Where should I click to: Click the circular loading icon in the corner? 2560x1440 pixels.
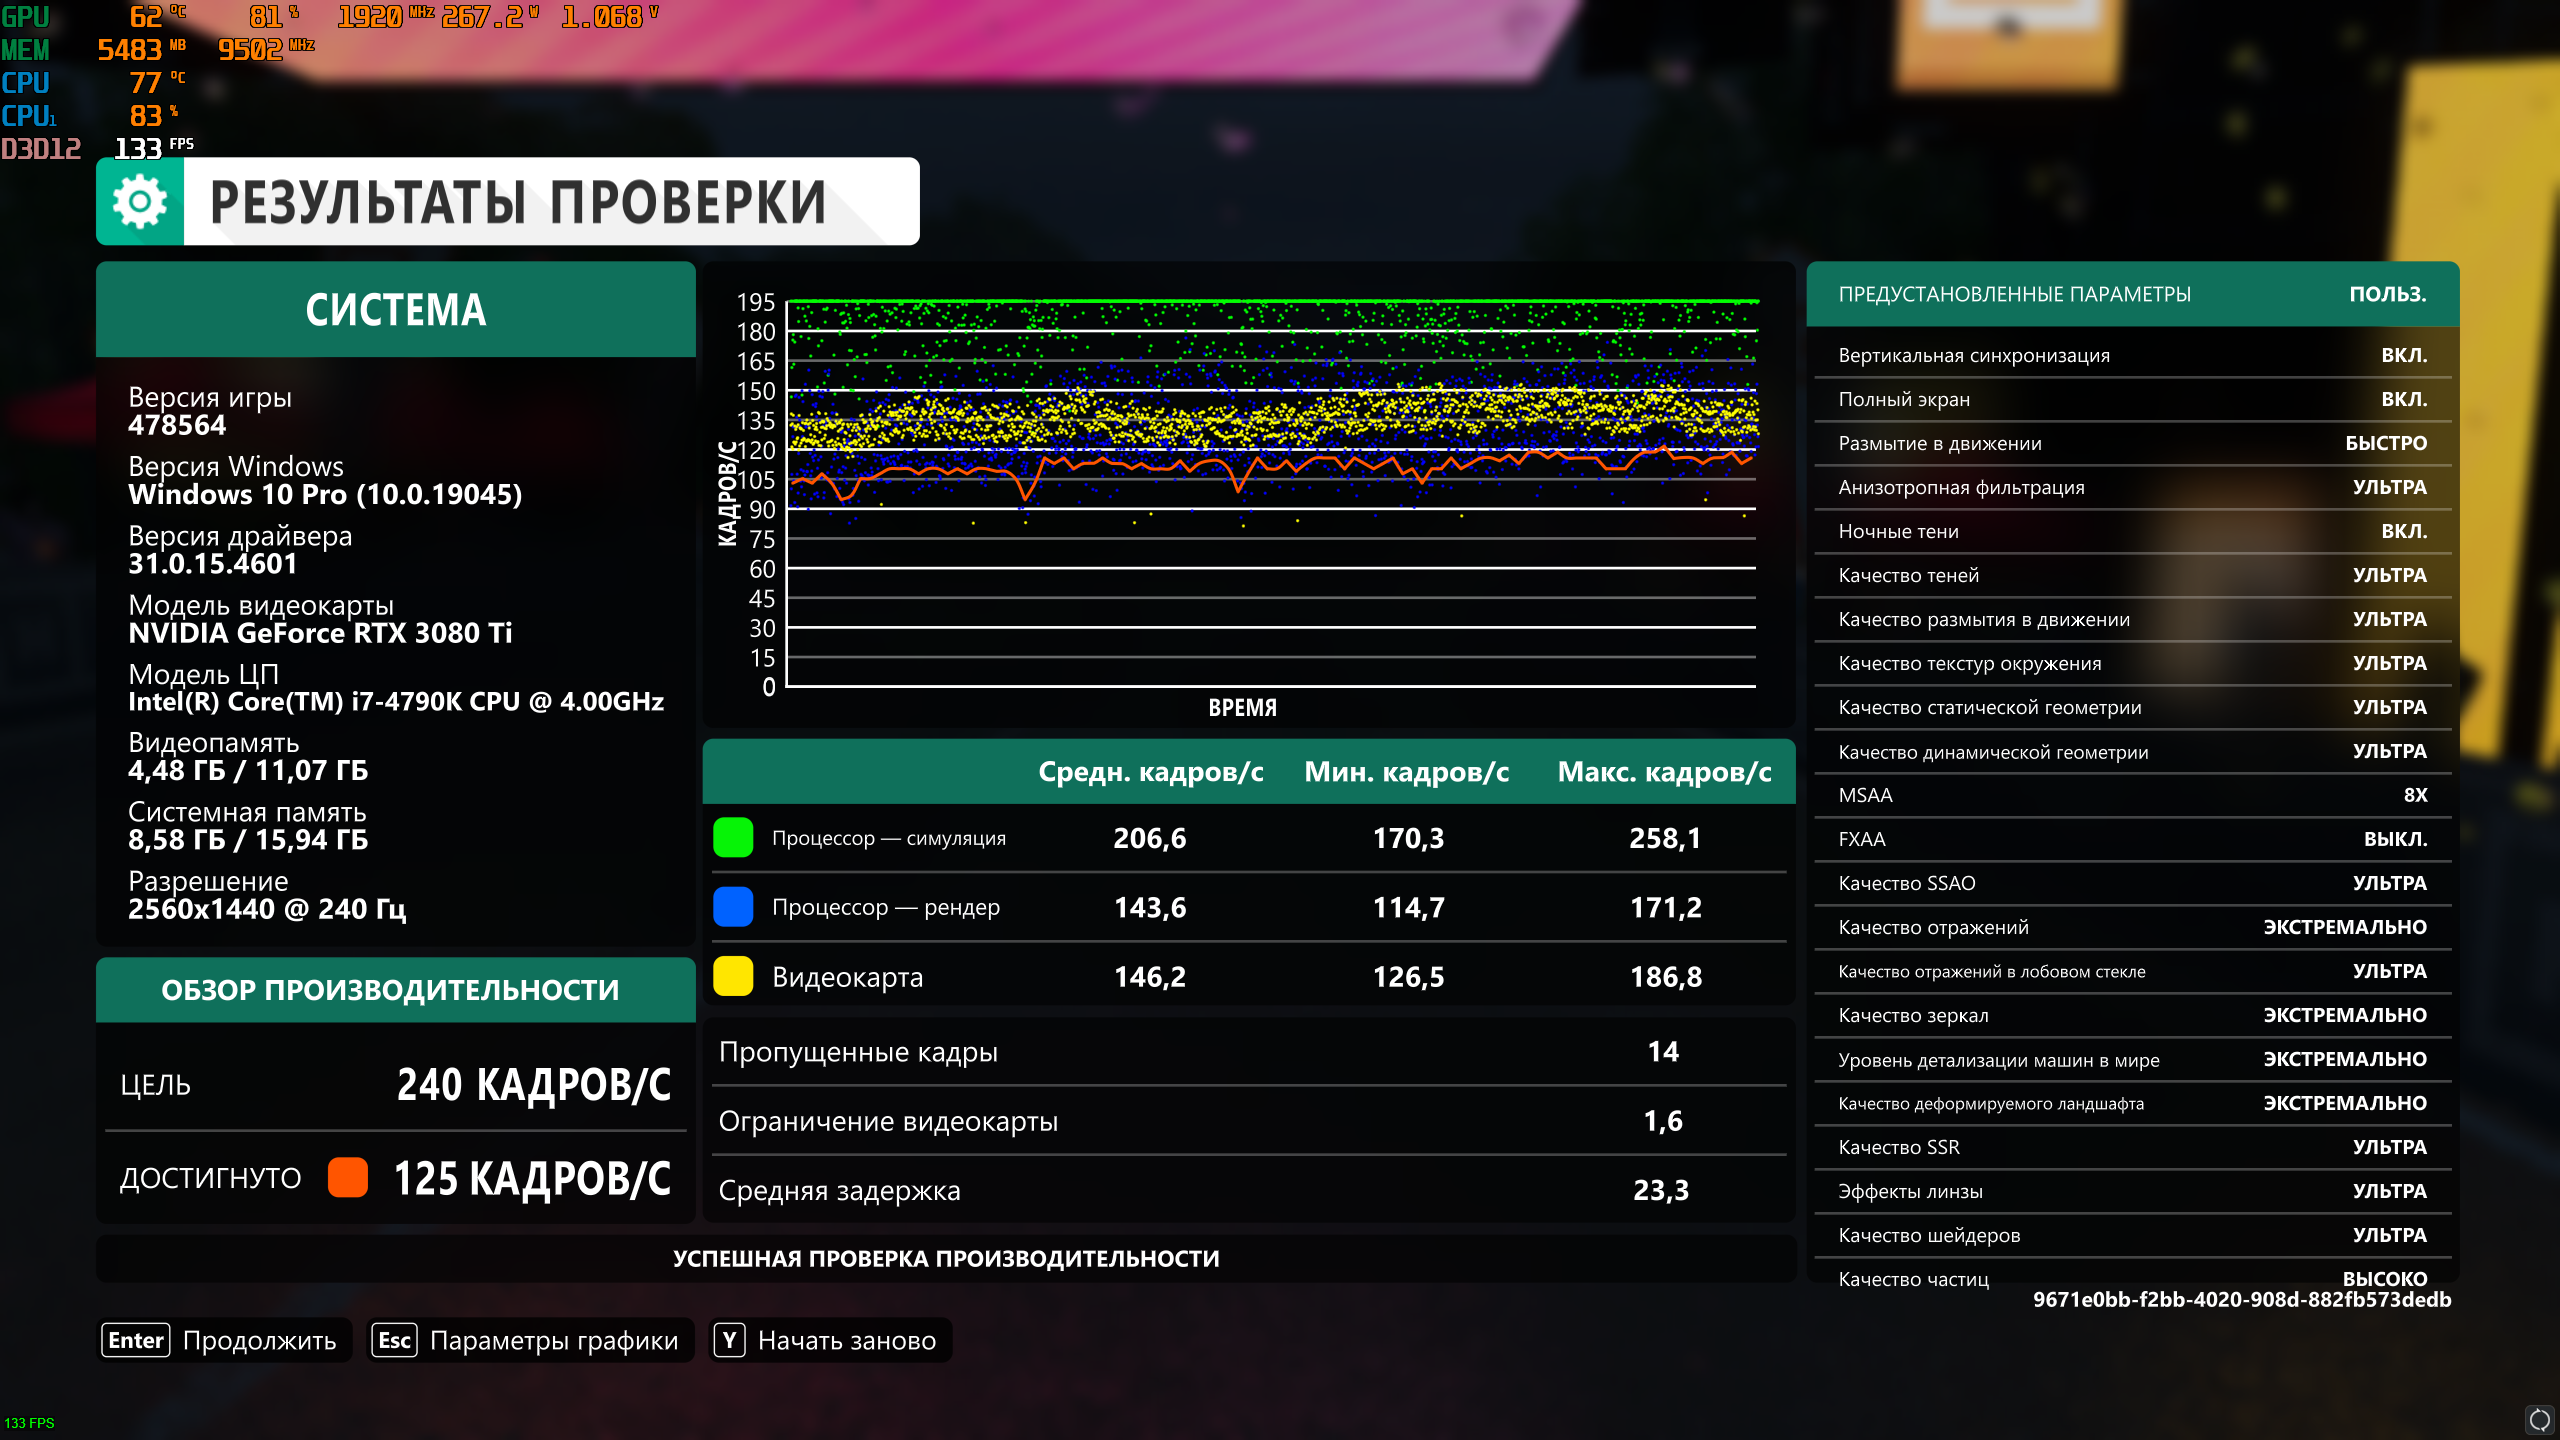pyautogui.click(x=2538, y=1419)
